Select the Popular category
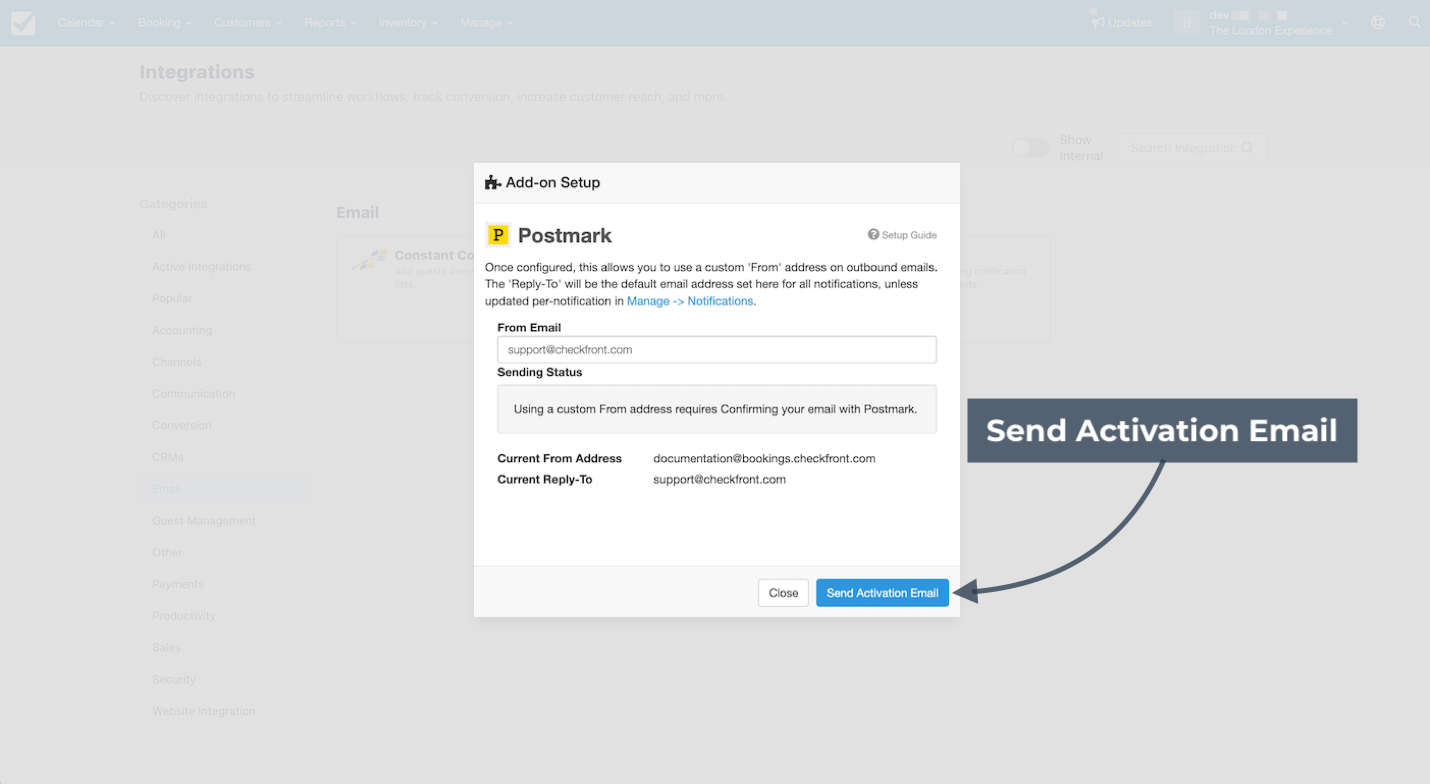The image size is (1430, 784). click(x=172, y=298)
